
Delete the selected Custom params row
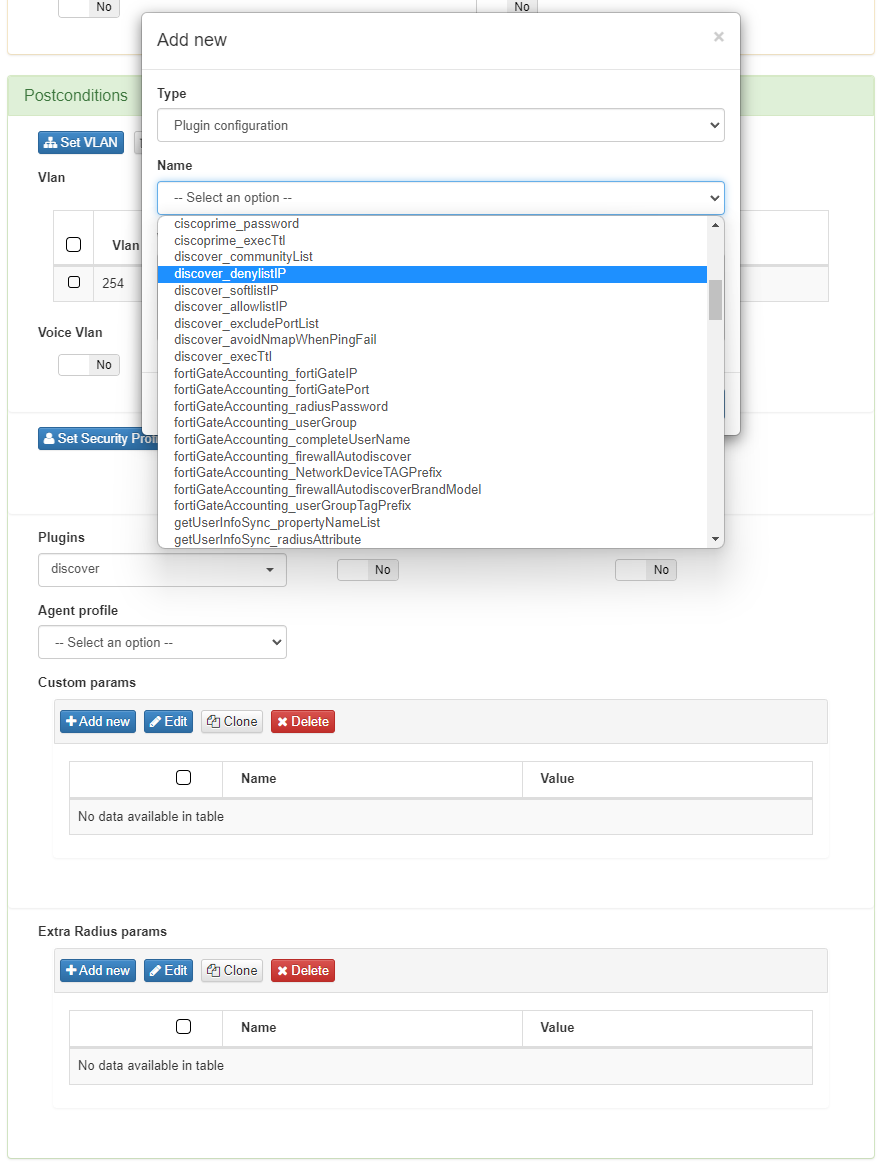click(302, 722)
